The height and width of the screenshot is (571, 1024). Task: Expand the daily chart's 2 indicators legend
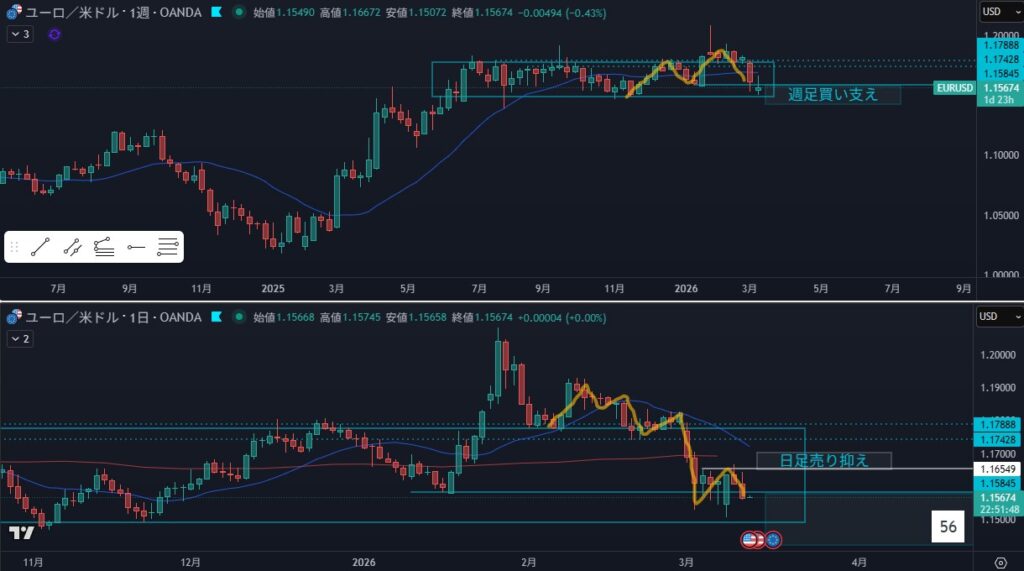20,339
